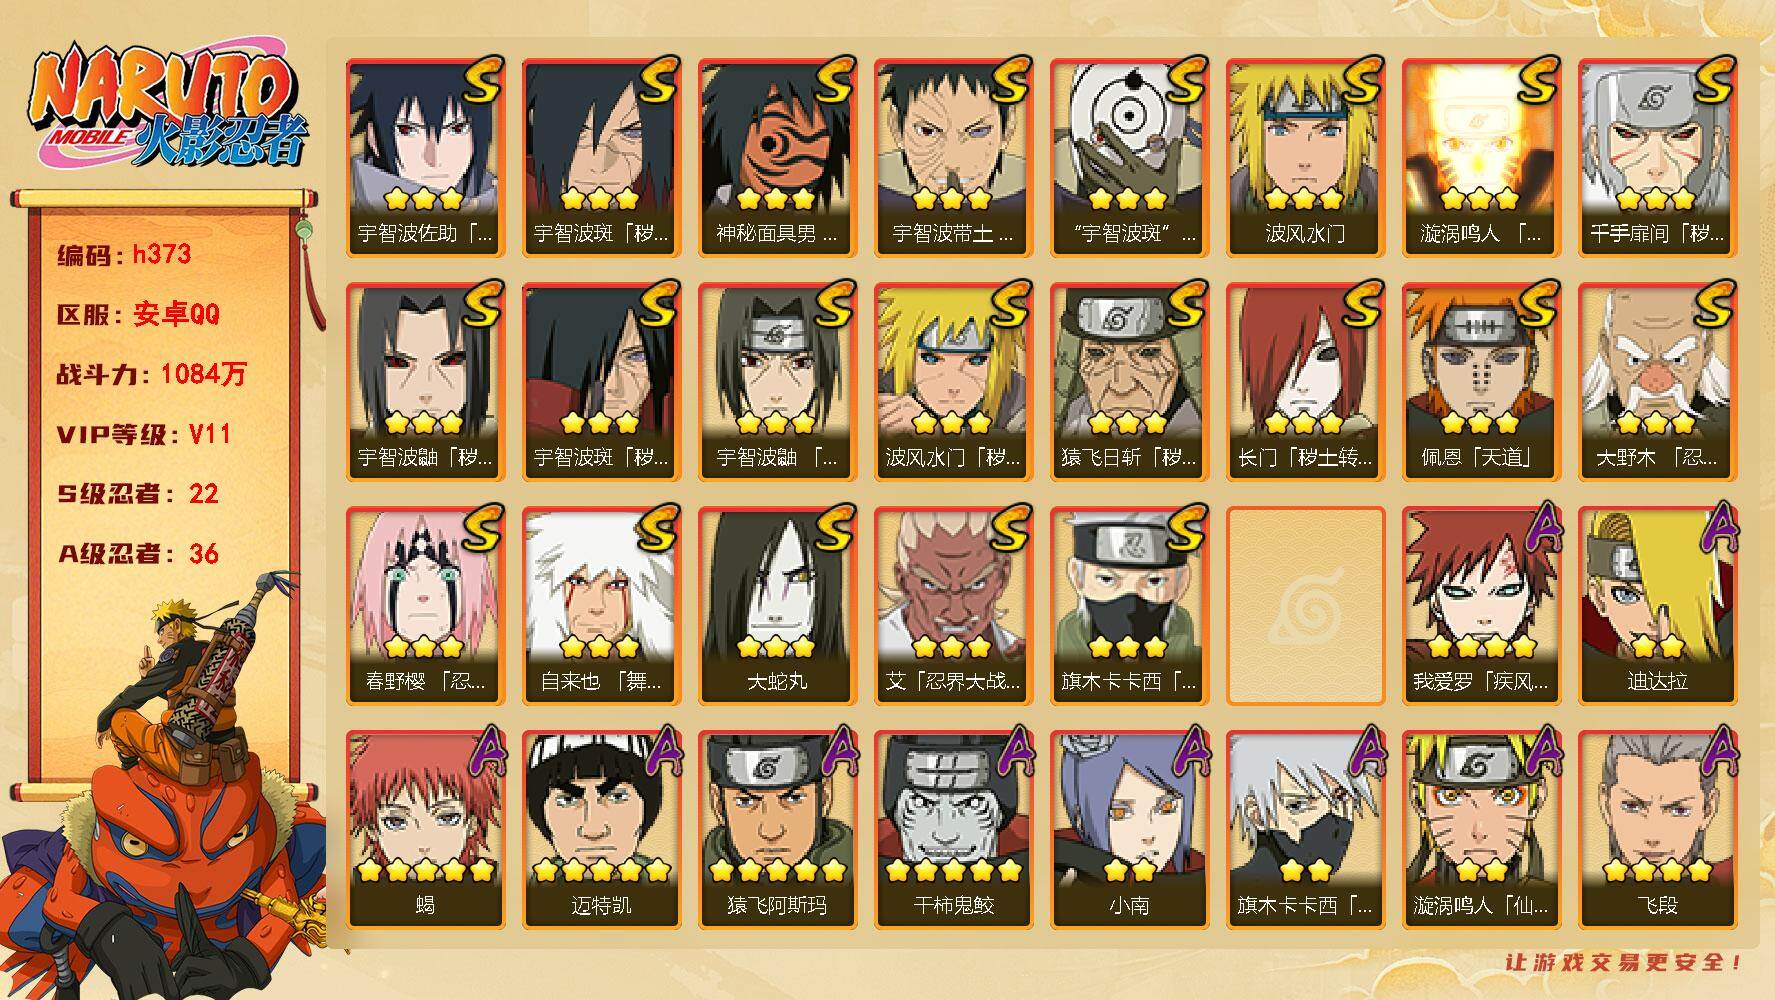Click the 迪达拉 A-rank ninja card
This screenshot has height=1000, width=1775.
(1657, 606)
